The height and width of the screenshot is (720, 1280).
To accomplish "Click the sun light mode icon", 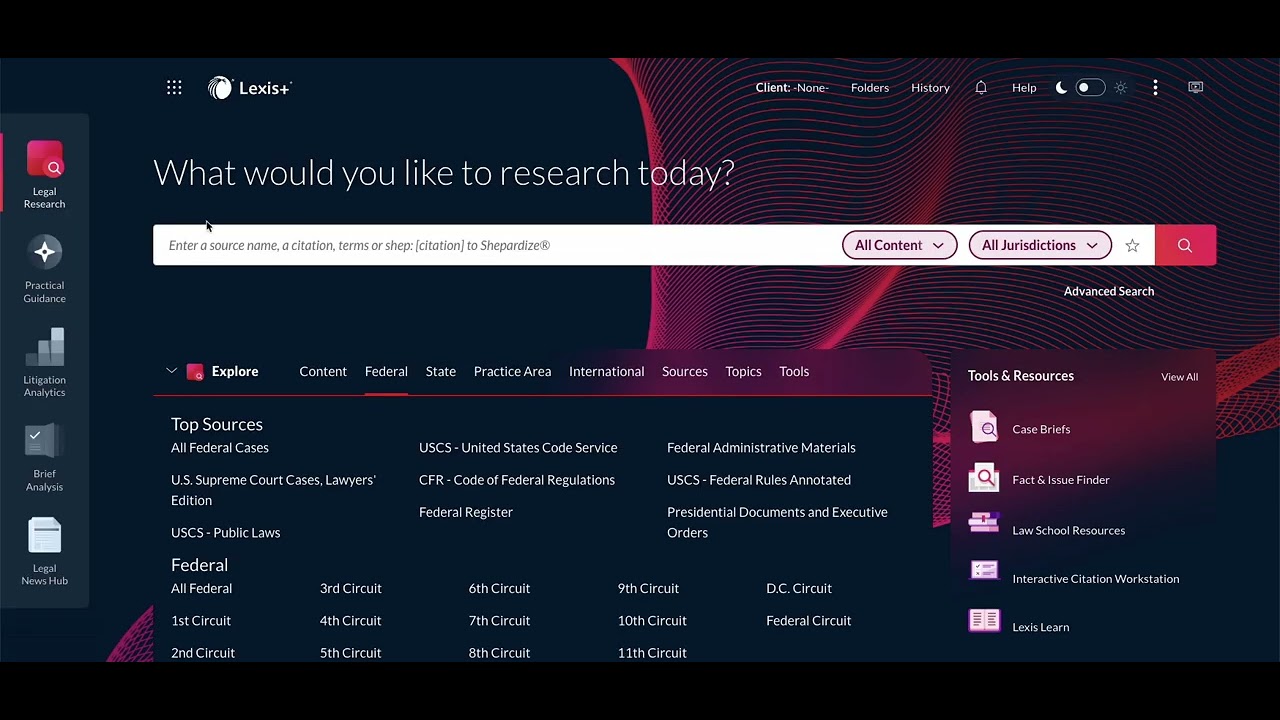I will pos(1121,88).
